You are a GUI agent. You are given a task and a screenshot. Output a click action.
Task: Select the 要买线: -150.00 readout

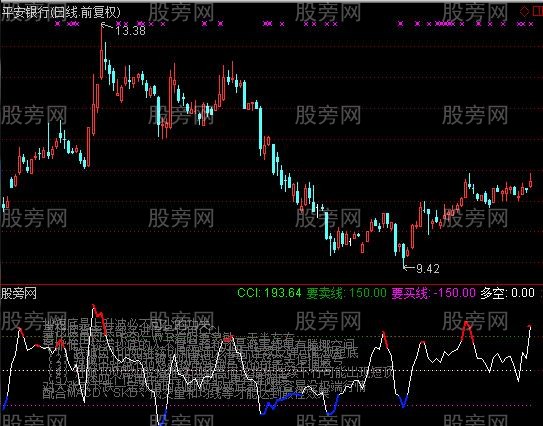pyautogui.click(x=433, y=293)
